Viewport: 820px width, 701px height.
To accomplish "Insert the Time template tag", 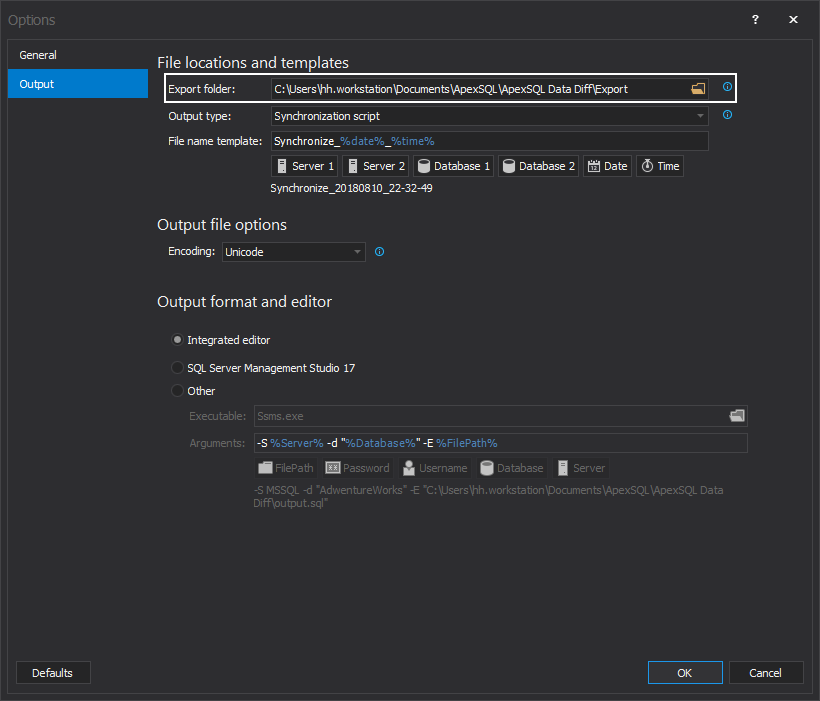I will coord(660,166).
